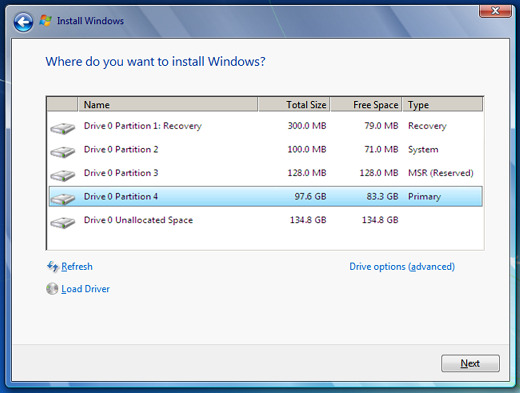Proceed with the Next button
The image size is (520, 393).
point(470,363)
